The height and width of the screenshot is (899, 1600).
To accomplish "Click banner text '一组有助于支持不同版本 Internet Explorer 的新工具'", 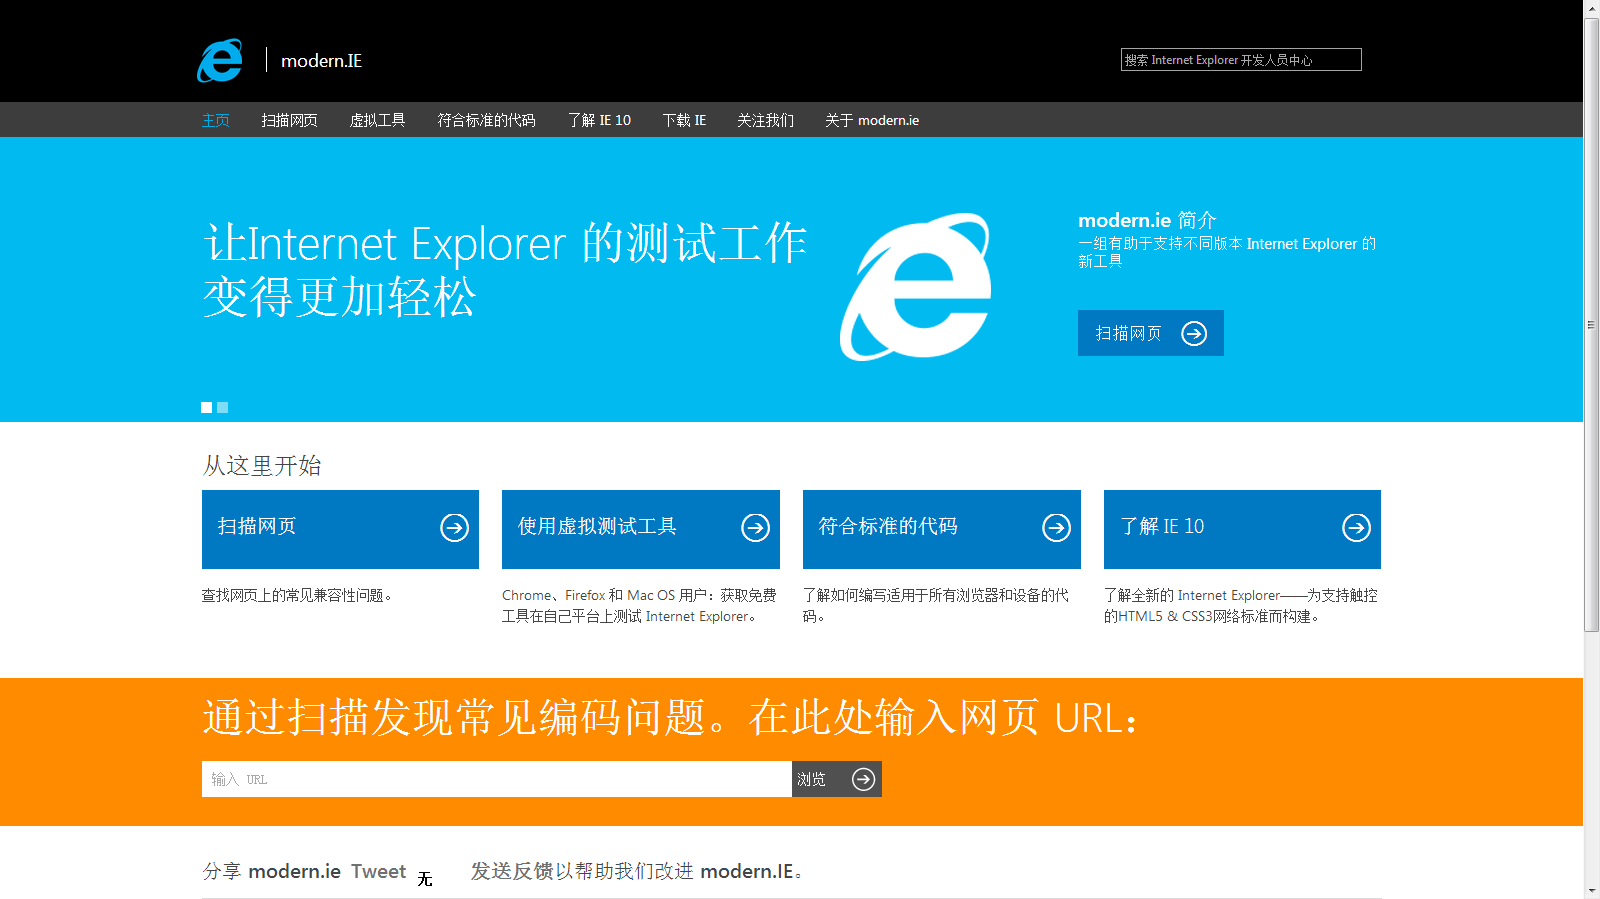I will [x=1227, y=252].
